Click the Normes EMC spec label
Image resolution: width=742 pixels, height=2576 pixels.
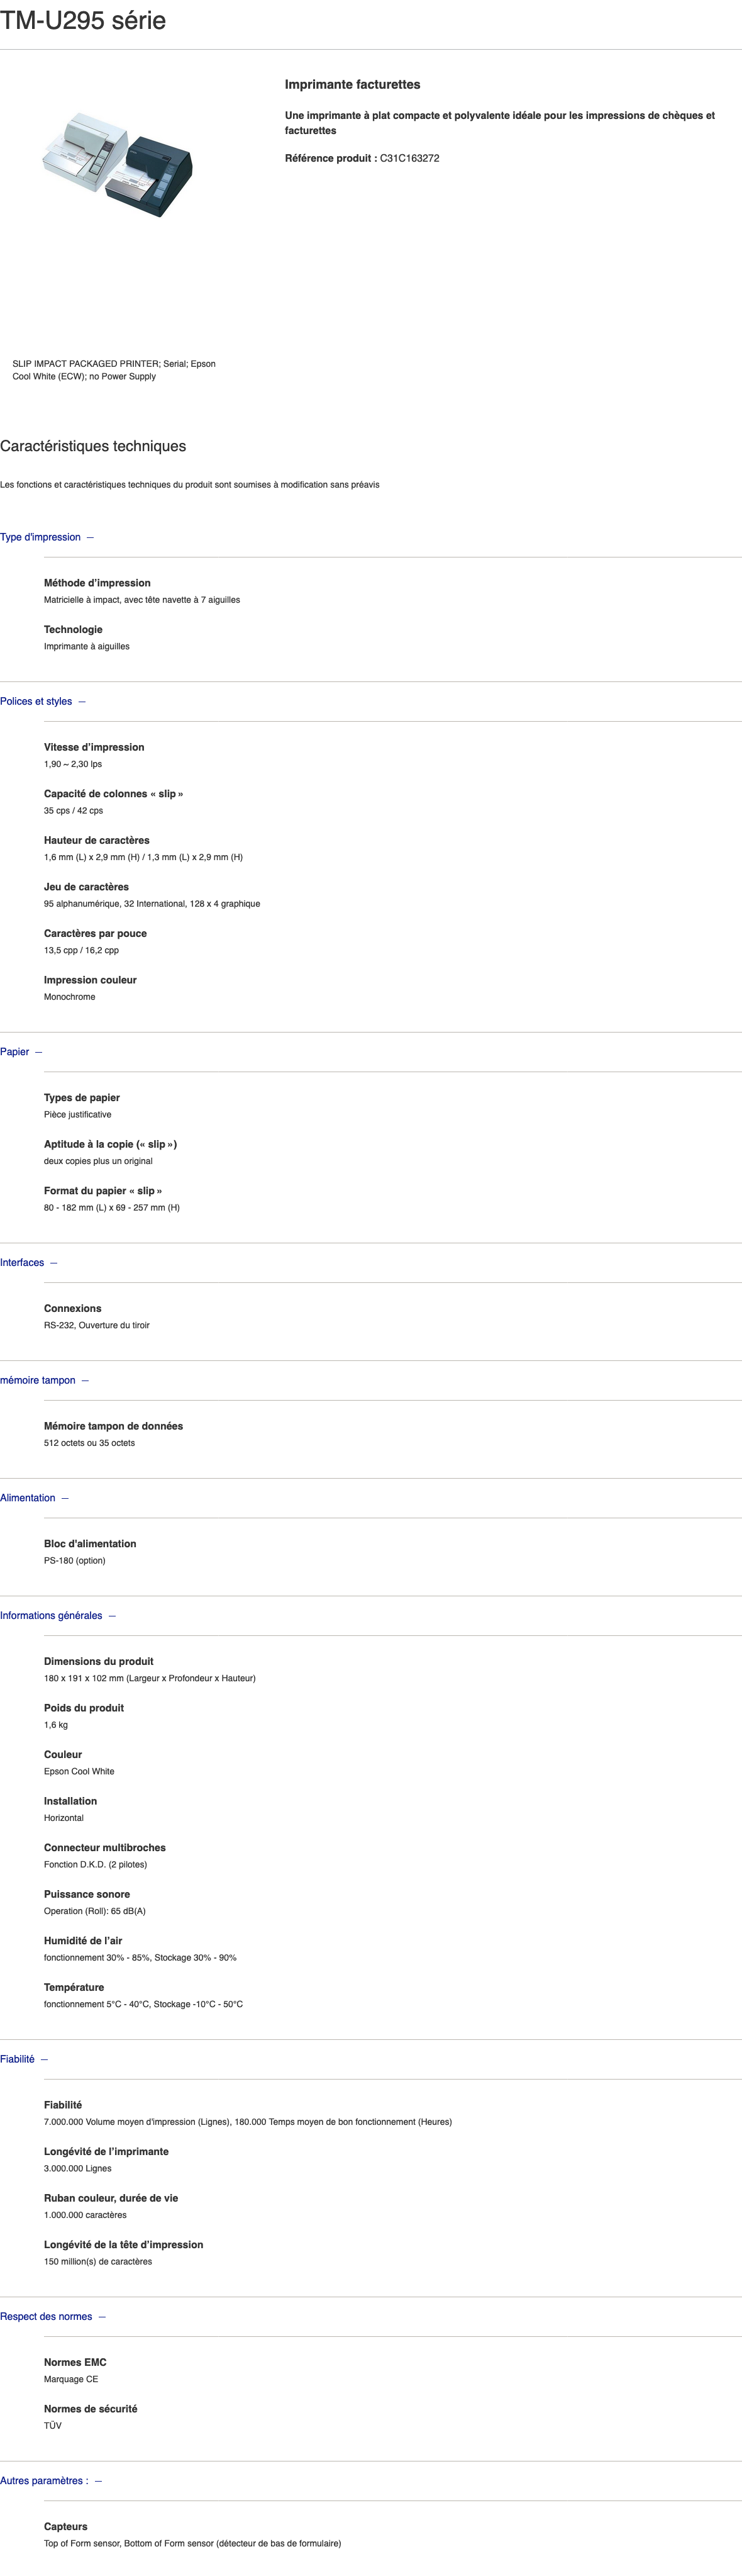pos(75,2362)
